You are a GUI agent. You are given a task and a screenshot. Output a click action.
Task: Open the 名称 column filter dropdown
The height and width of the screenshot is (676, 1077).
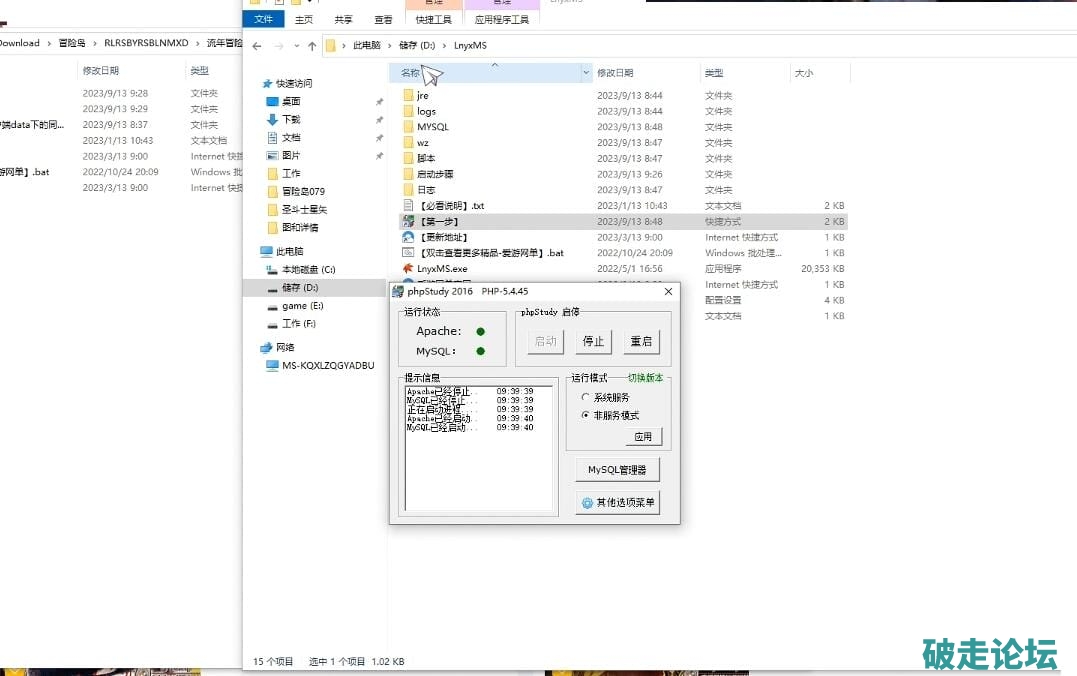(x=586, y=73)
